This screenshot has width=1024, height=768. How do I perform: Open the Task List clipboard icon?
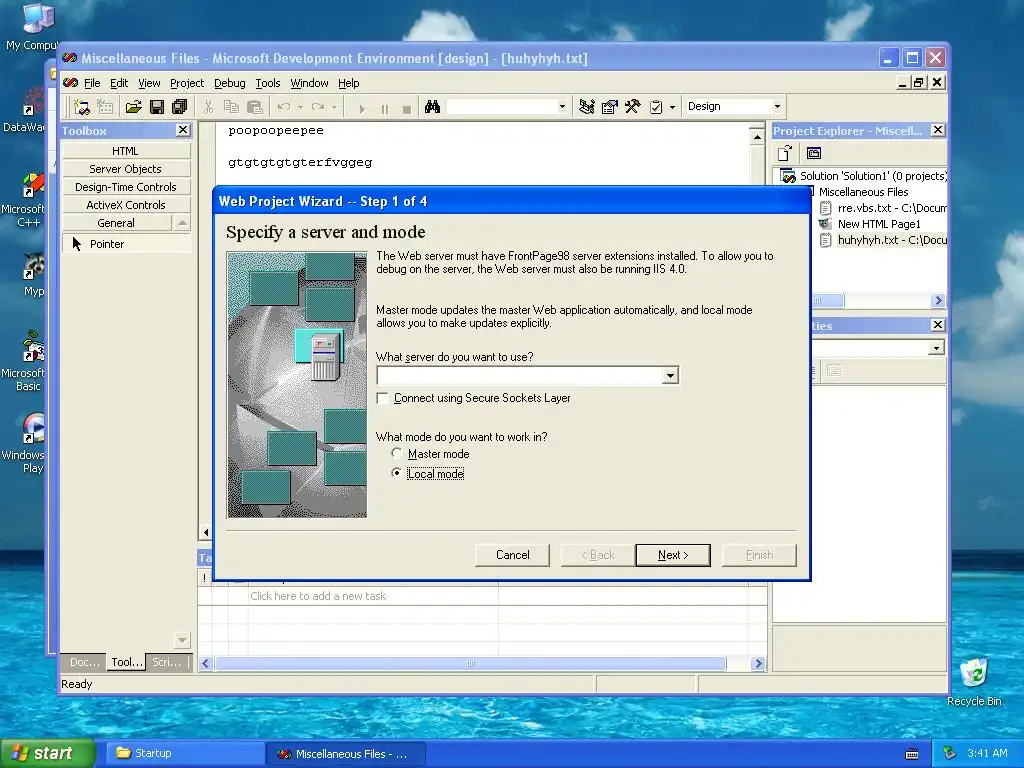(x=656, y=107)
